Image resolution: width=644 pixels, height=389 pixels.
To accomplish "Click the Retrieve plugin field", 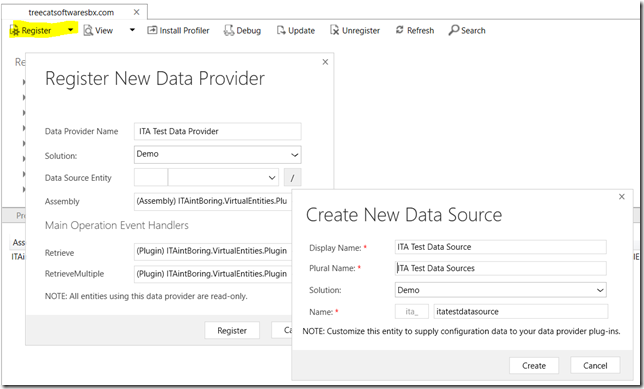I will [x=213, y=251].
